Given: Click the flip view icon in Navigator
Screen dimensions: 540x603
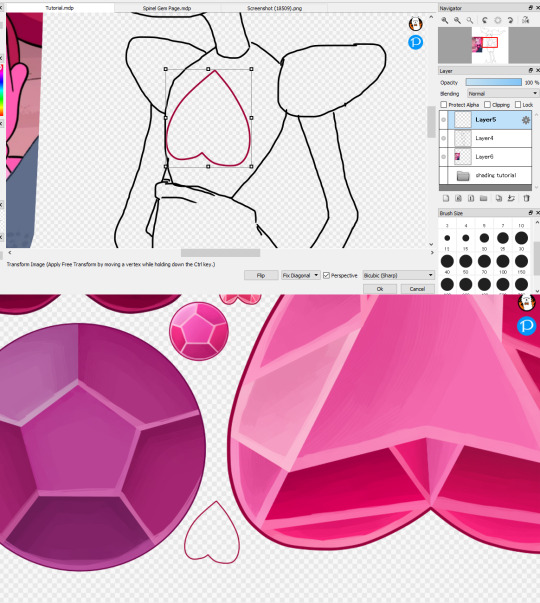Looking at the screenshot, I should tap(525, 20).
